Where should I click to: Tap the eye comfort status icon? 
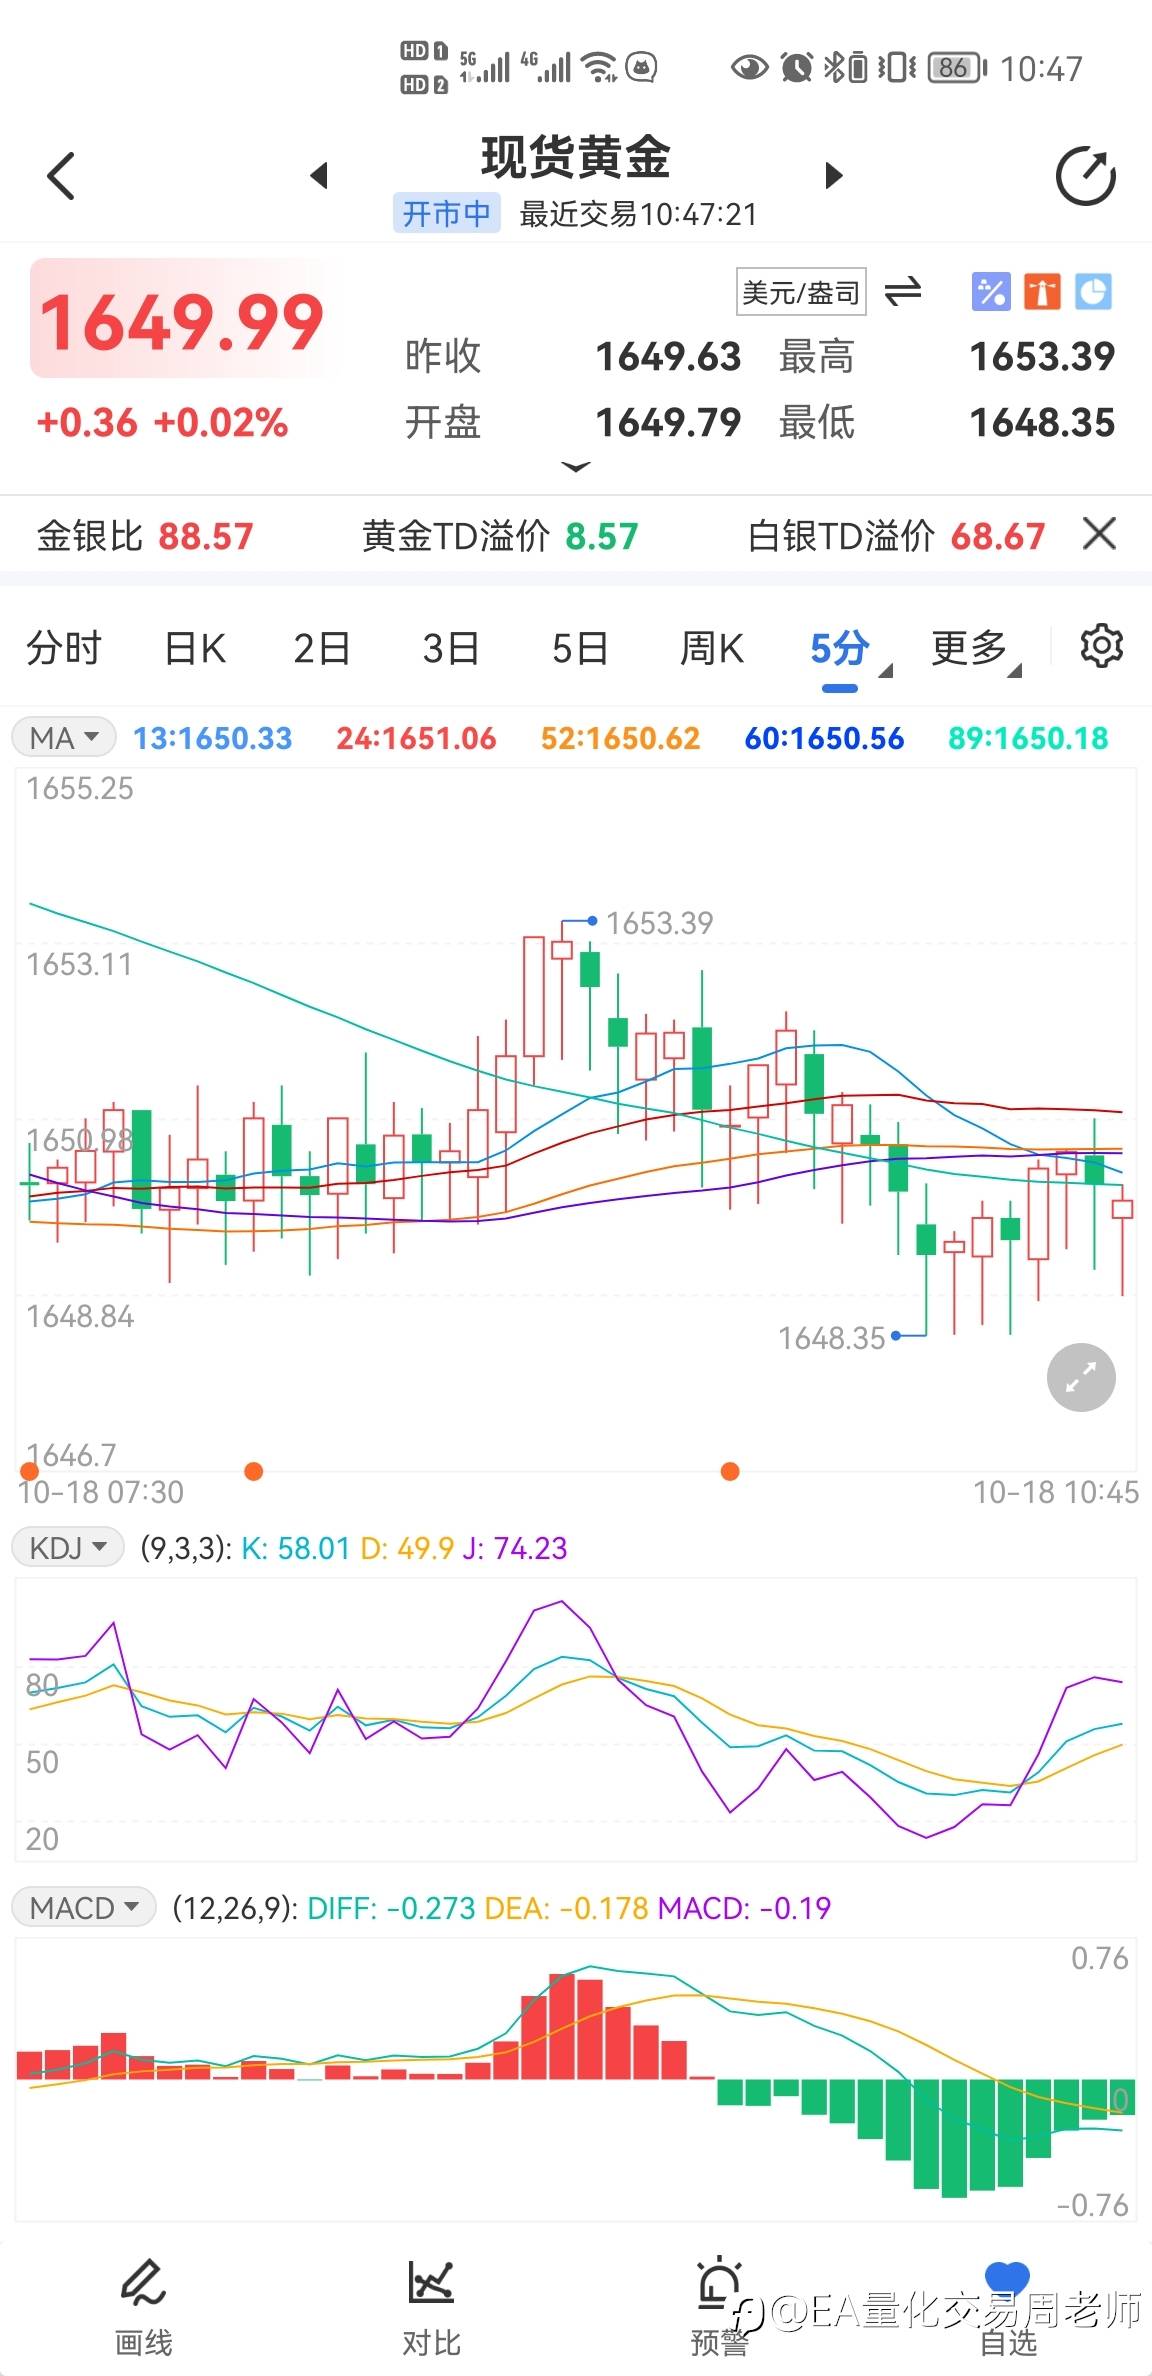click(750, 67)
